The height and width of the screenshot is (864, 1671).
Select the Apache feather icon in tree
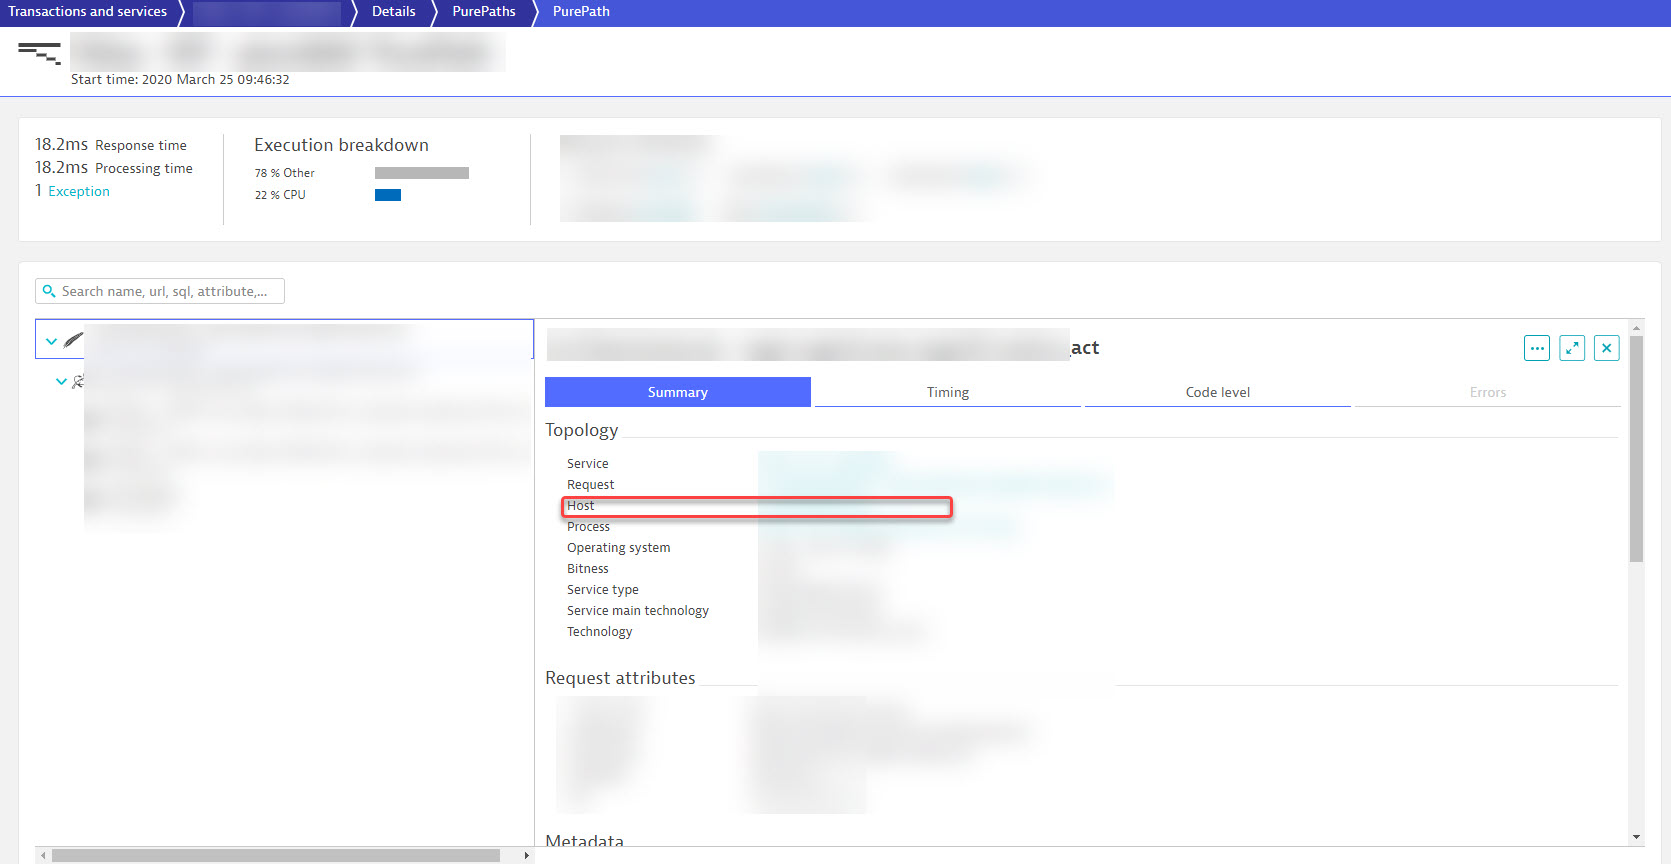(x=73, y=341)
